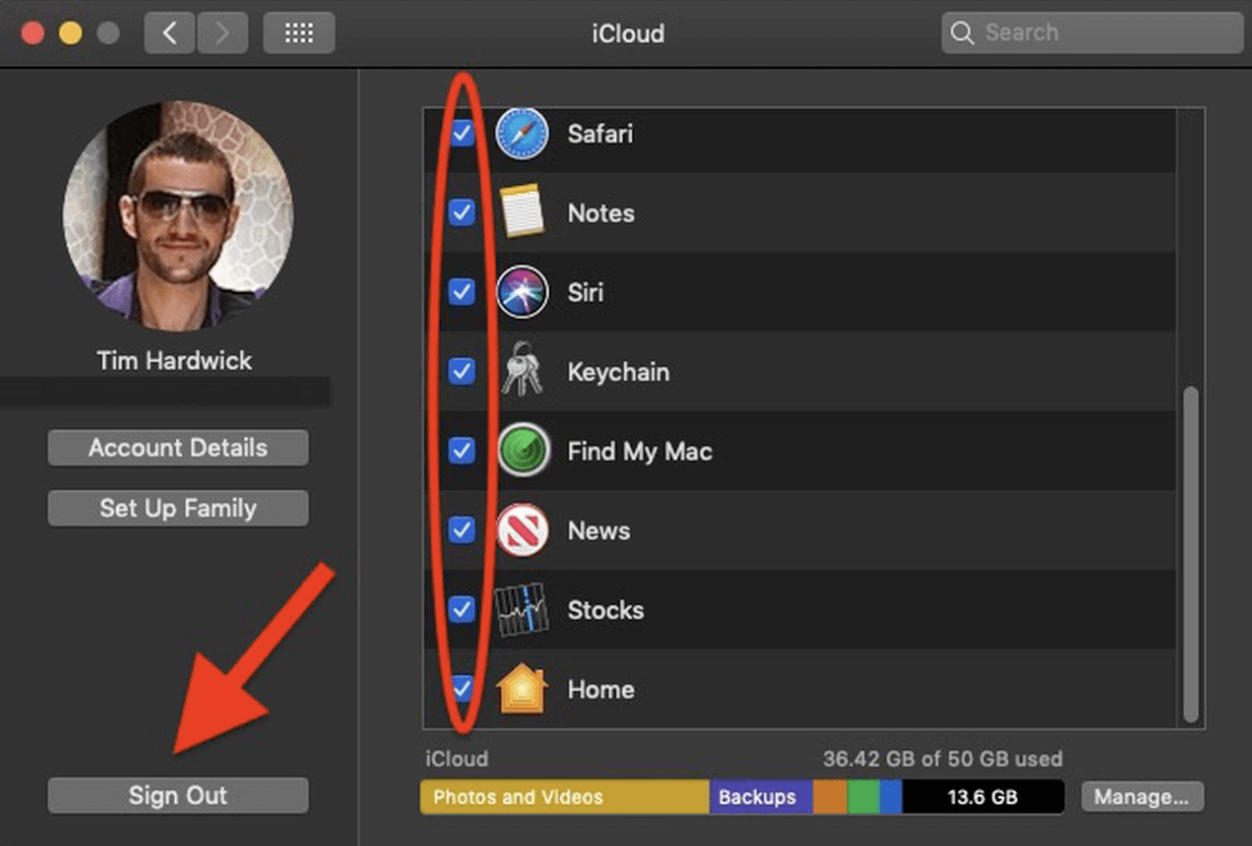This screenshot has height=846, width=1252.
Task: Click the News app icon
Action: point(521,530)
